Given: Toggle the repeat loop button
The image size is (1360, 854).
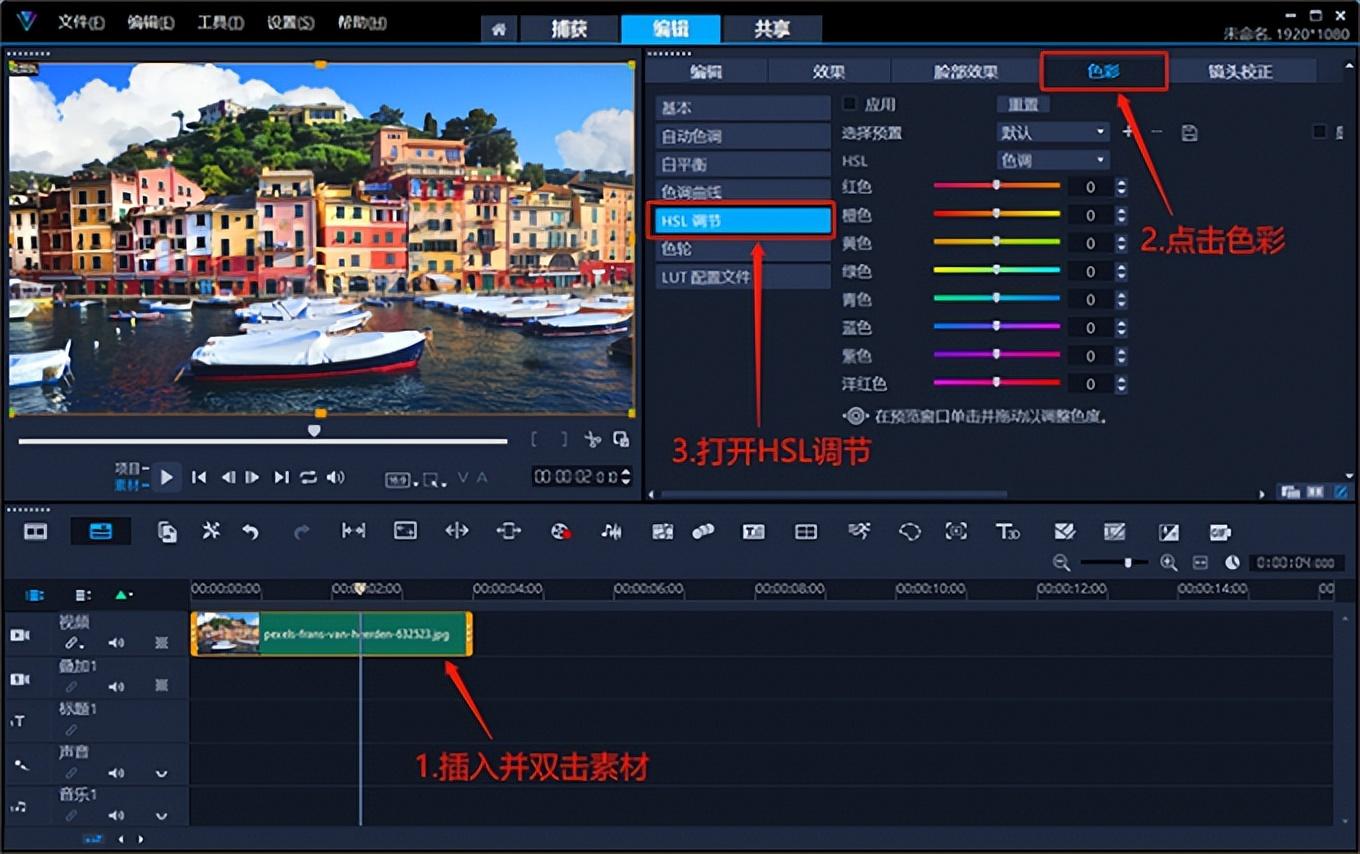Looking at the screenshot, I should point(309,478).
